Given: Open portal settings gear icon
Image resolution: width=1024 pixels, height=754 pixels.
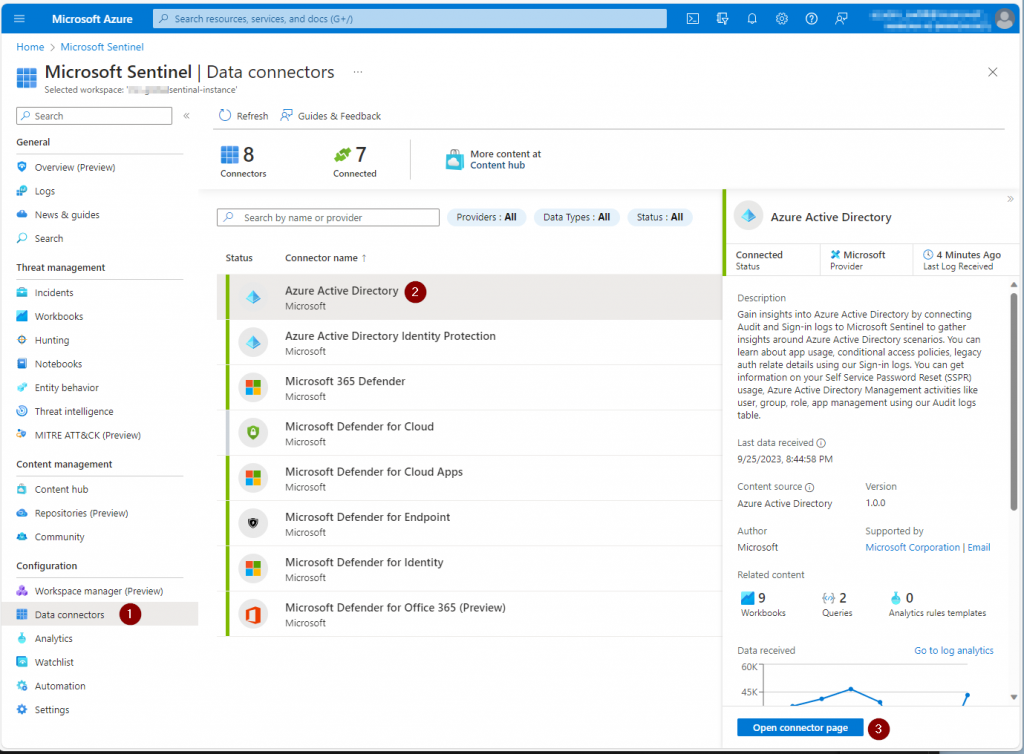Looking at the screenshot, I should [x=782, y=19].
